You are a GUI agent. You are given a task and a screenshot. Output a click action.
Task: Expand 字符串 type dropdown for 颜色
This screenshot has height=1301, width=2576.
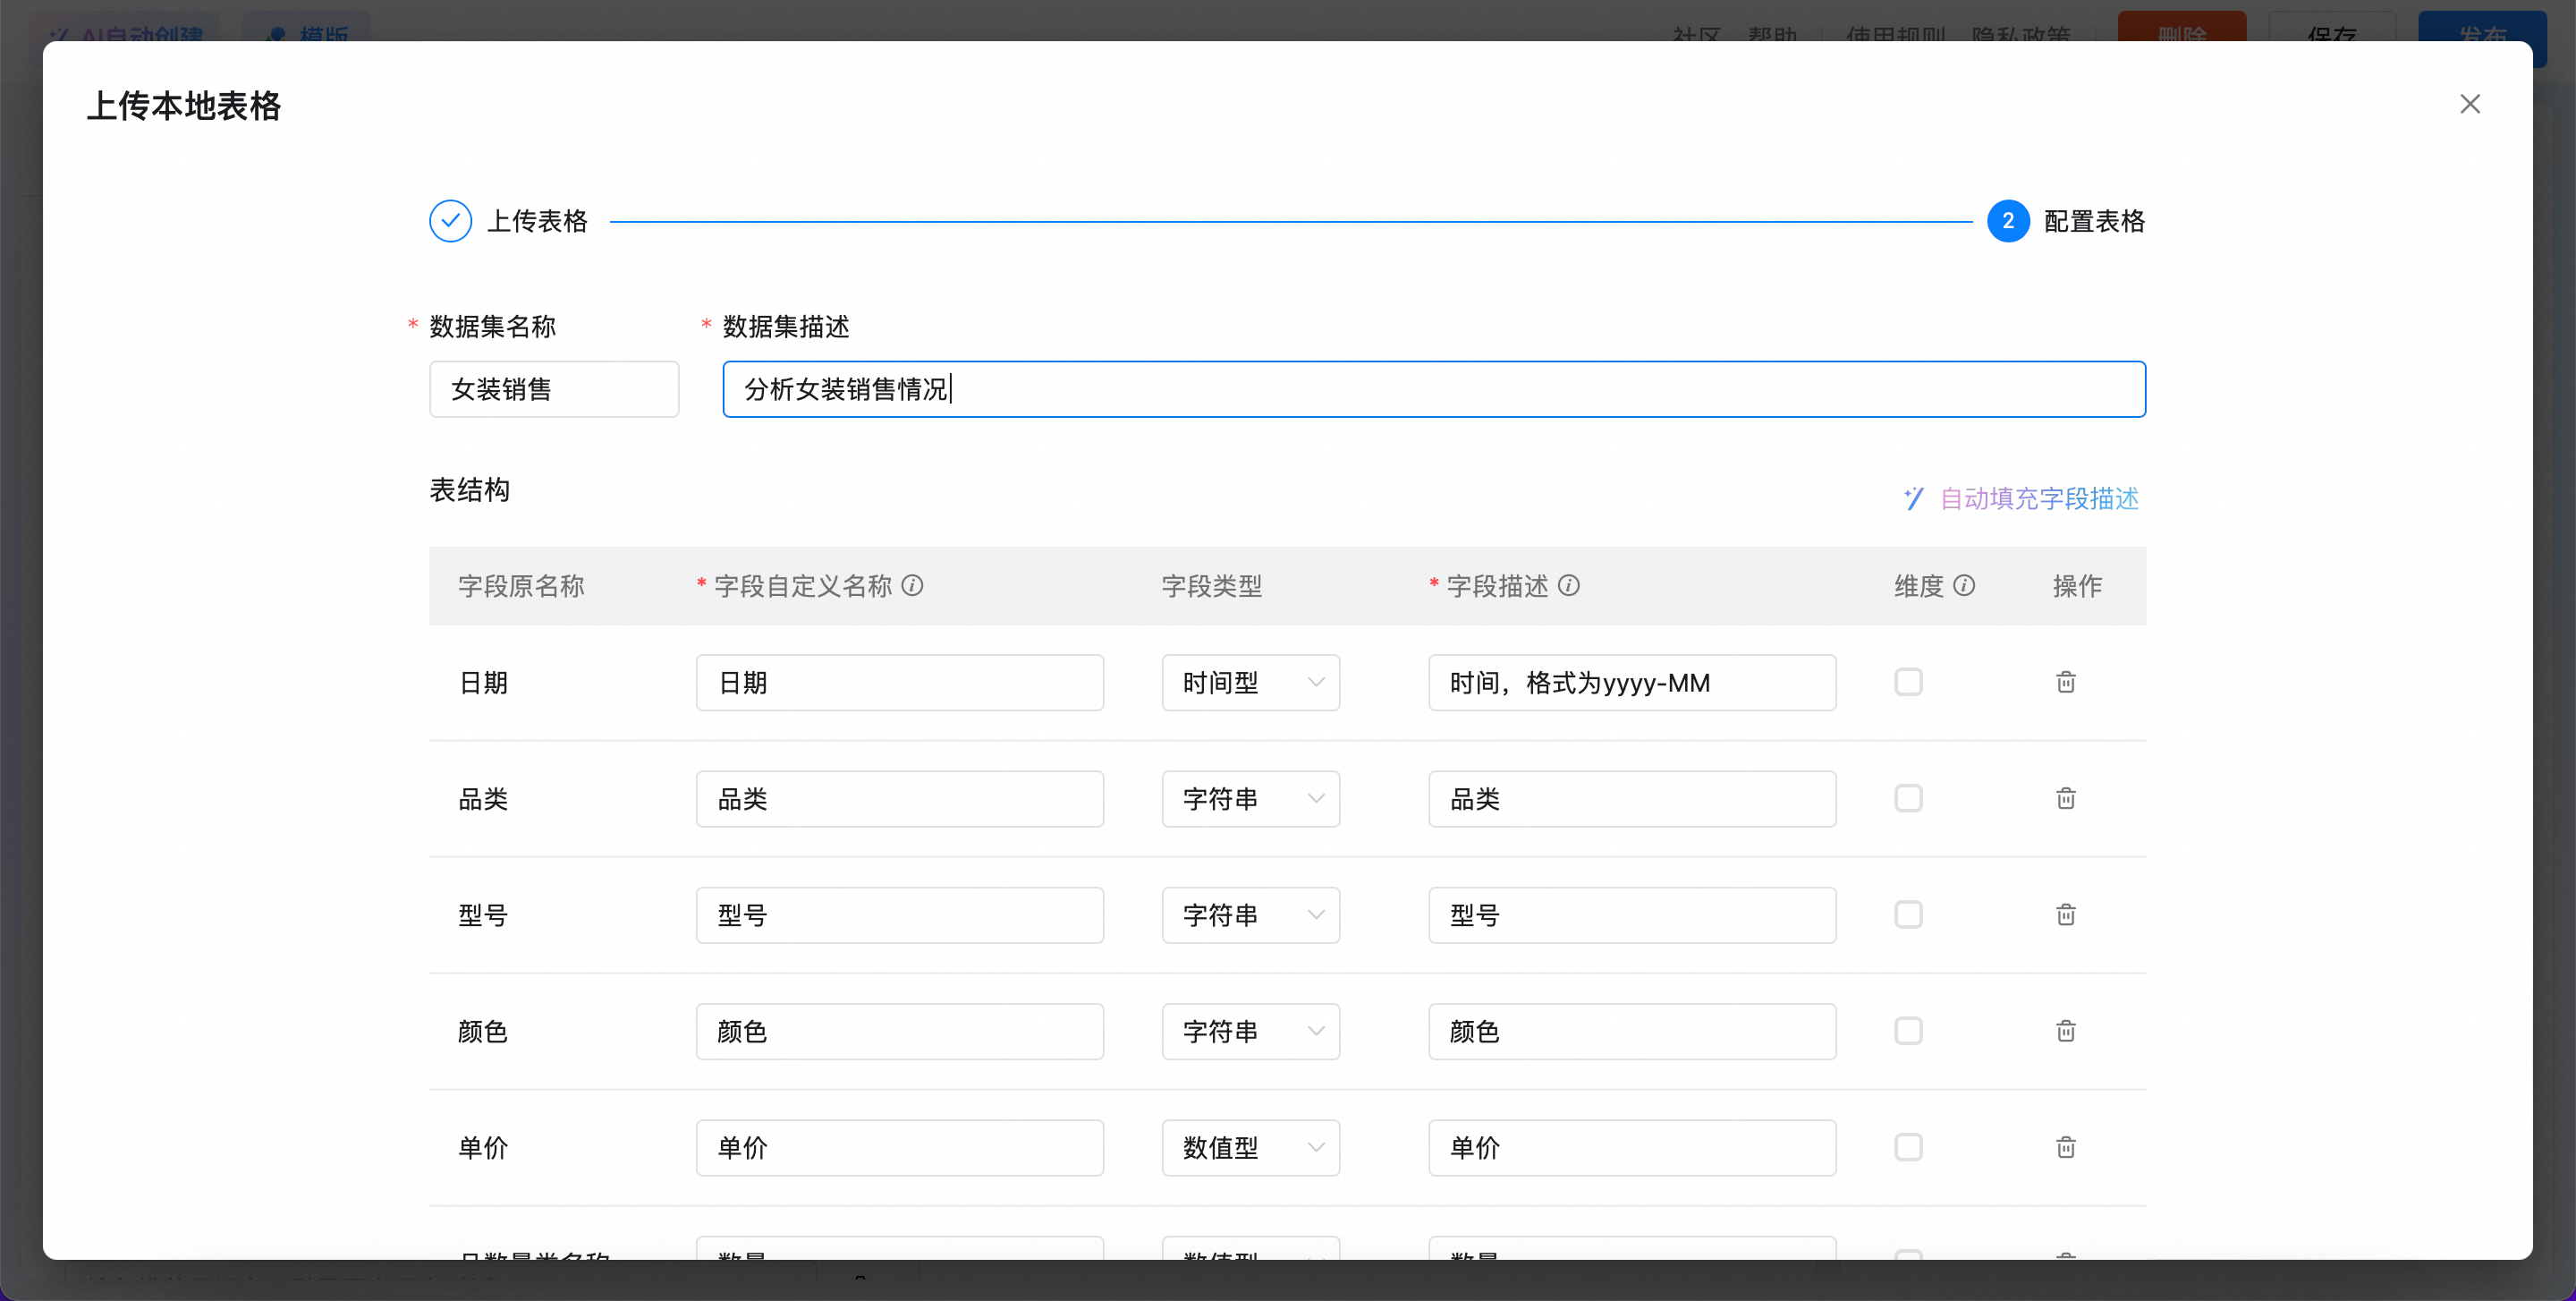coord(1250,1031)
